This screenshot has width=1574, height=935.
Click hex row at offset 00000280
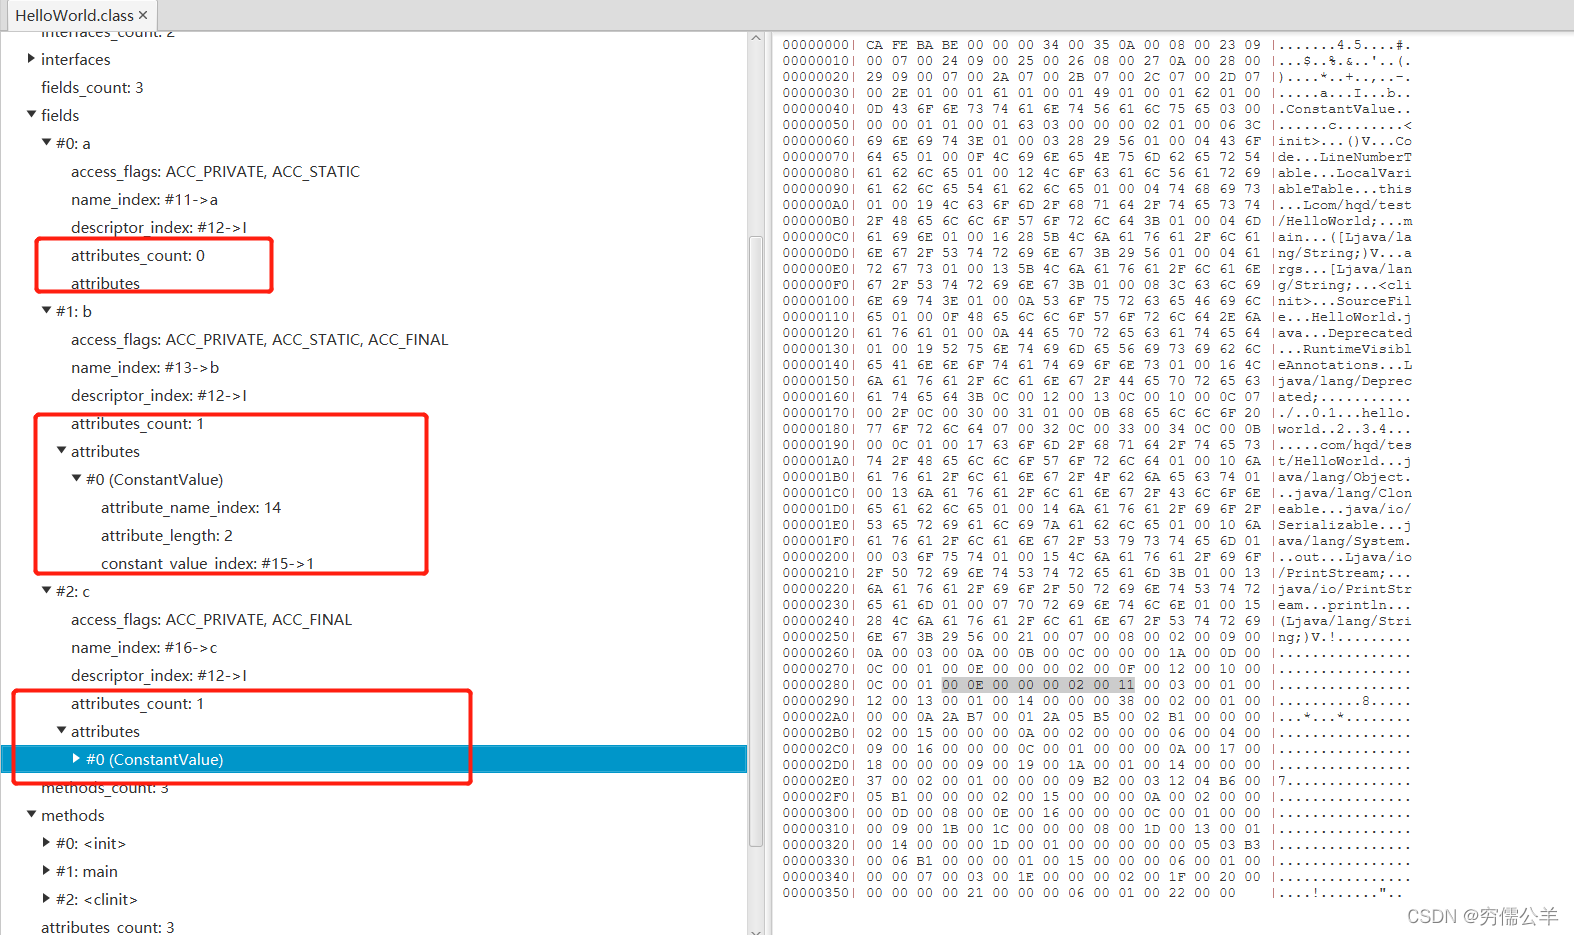pyautogui.click(x=1097, y=685)
